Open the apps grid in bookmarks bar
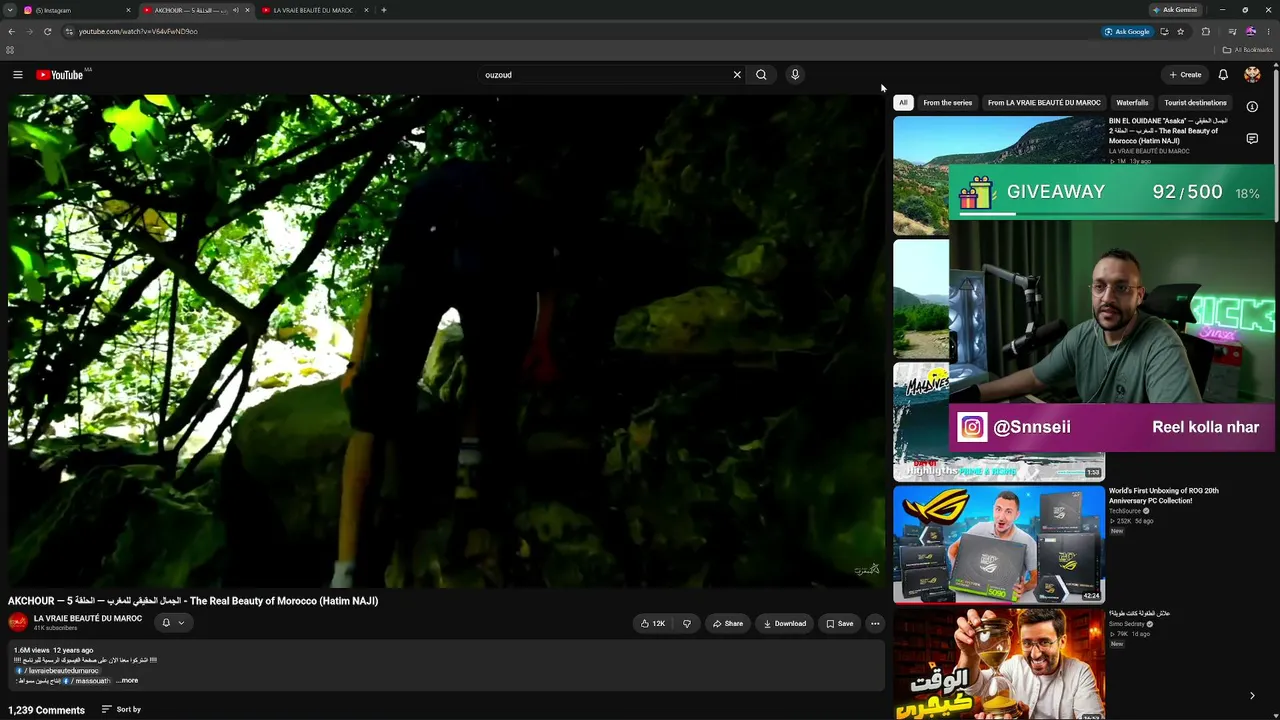This screenshot has height=720, width=1280. point(10,50)
